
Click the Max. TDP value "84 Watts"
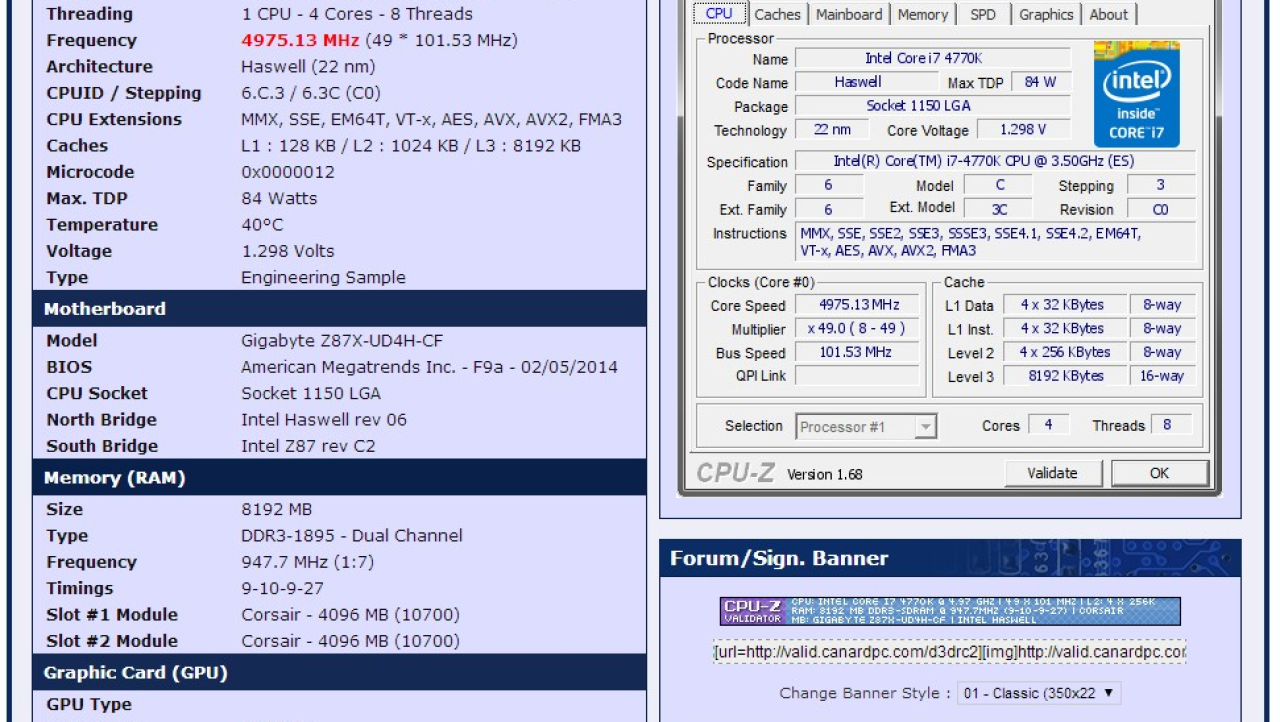279,198
